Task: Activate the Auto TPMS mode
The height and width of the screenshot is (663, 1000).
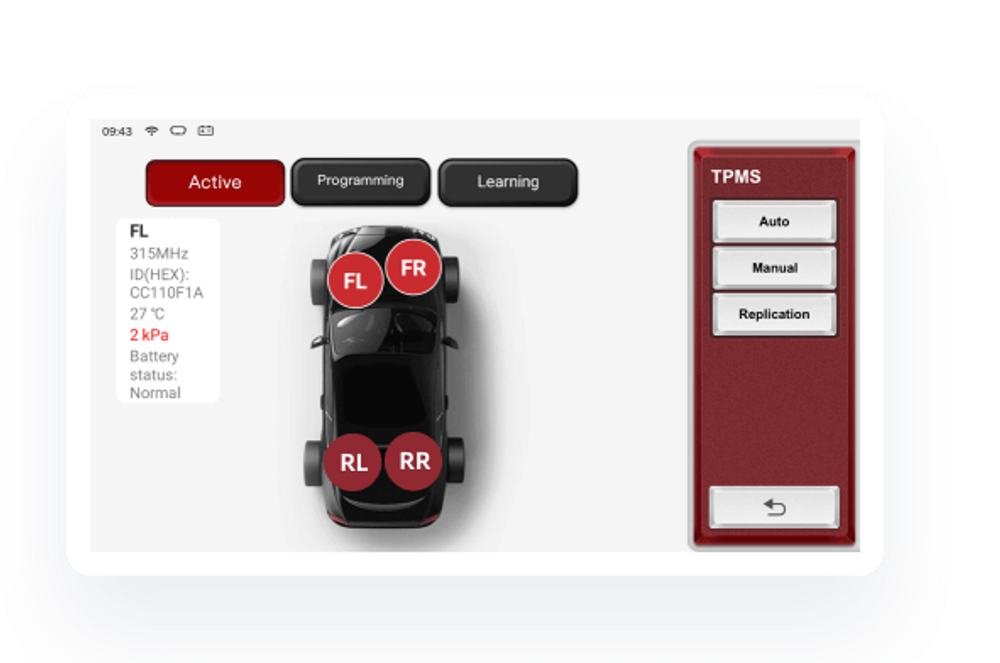Action: tap(773, 221)
